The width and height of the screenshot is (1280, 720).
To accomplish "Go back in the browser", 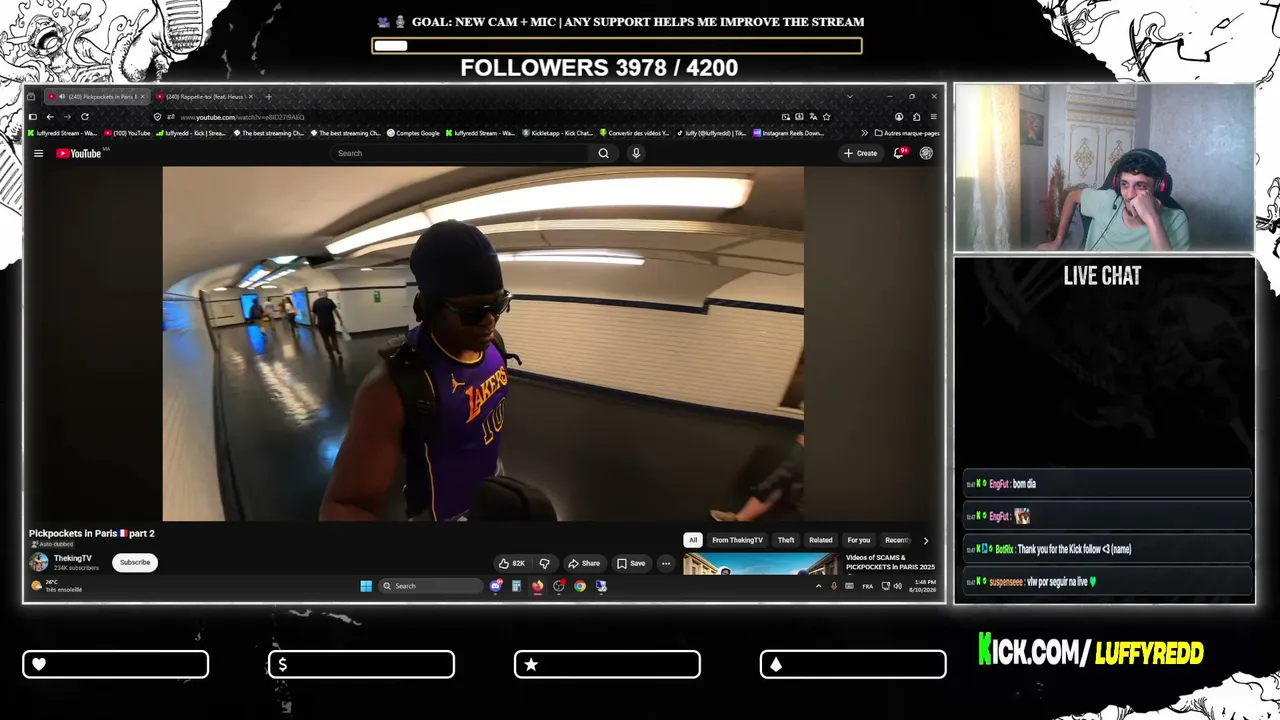I will click(x=50, y=117).
